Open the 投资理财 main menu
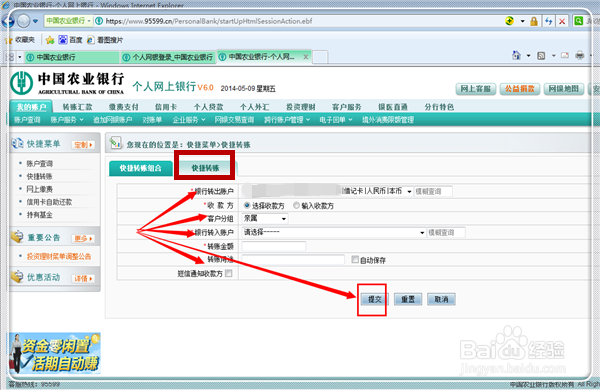The height and width of the screenshot is (390, 600). [x=301, y=107]
